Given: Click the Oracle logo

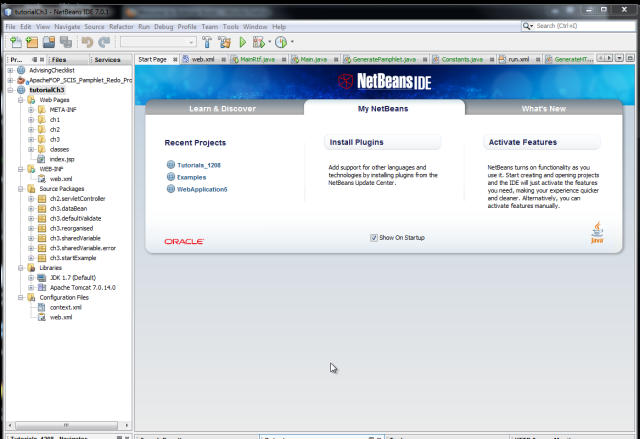Looking at the screenshot, I should click(x=184, y=242).
